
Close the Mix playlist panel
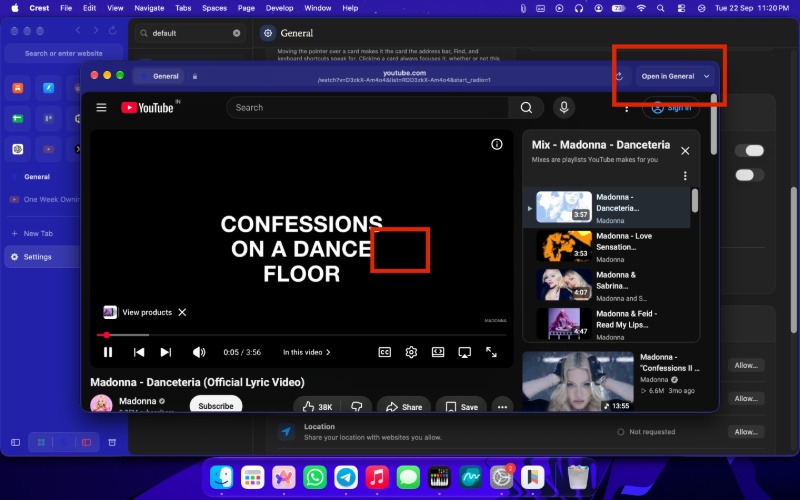point(685,151)
